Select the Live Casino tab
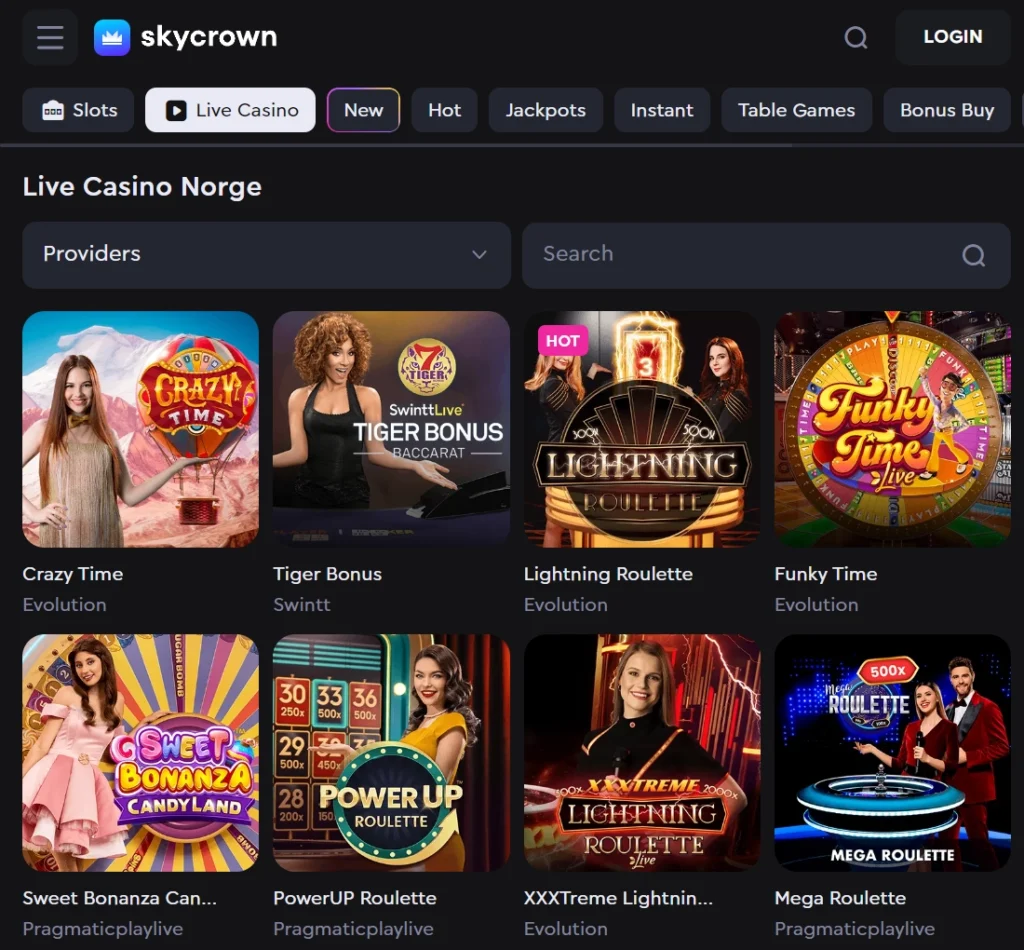The image size is (1024, 950). point(230,110)
